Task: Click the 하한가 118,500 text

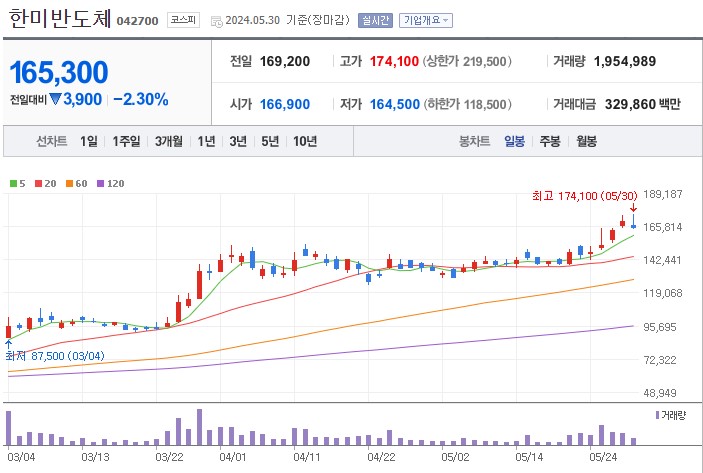Action: pos(467,104)
